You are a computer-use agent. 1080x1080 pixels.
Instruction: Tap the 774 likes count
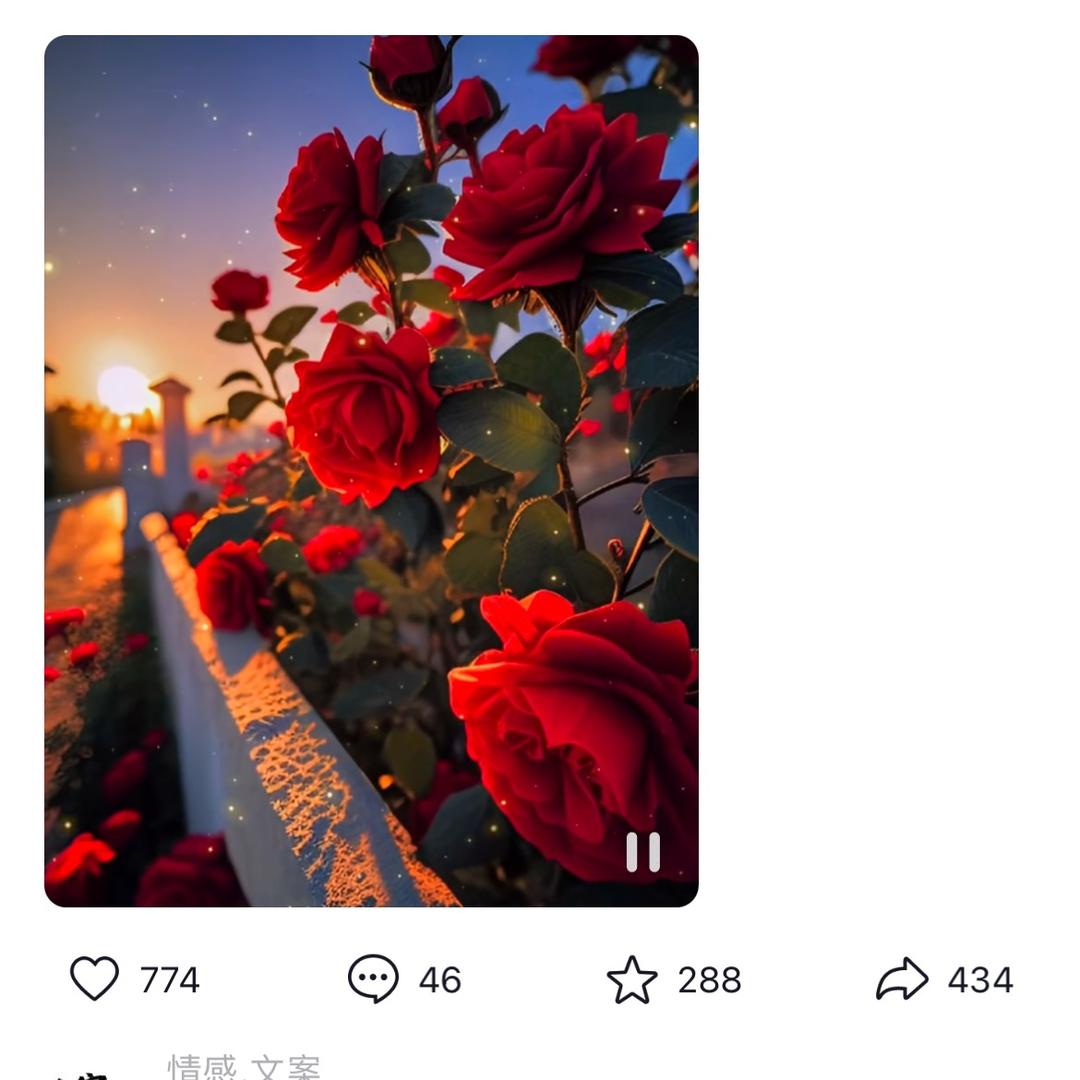click(x=170, y=980)
